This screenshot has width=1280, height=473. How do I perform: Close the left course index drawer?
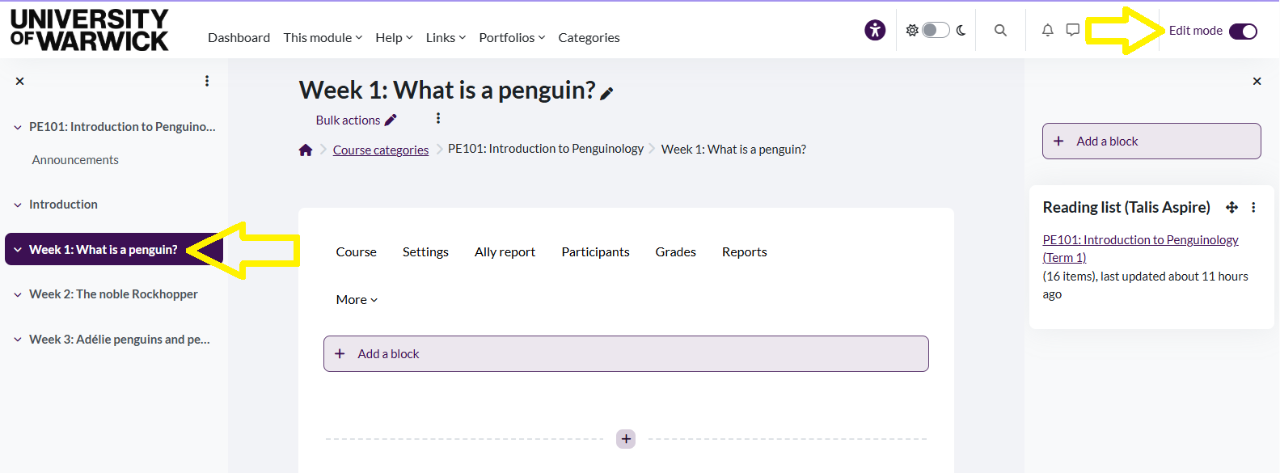pos(19,81)
